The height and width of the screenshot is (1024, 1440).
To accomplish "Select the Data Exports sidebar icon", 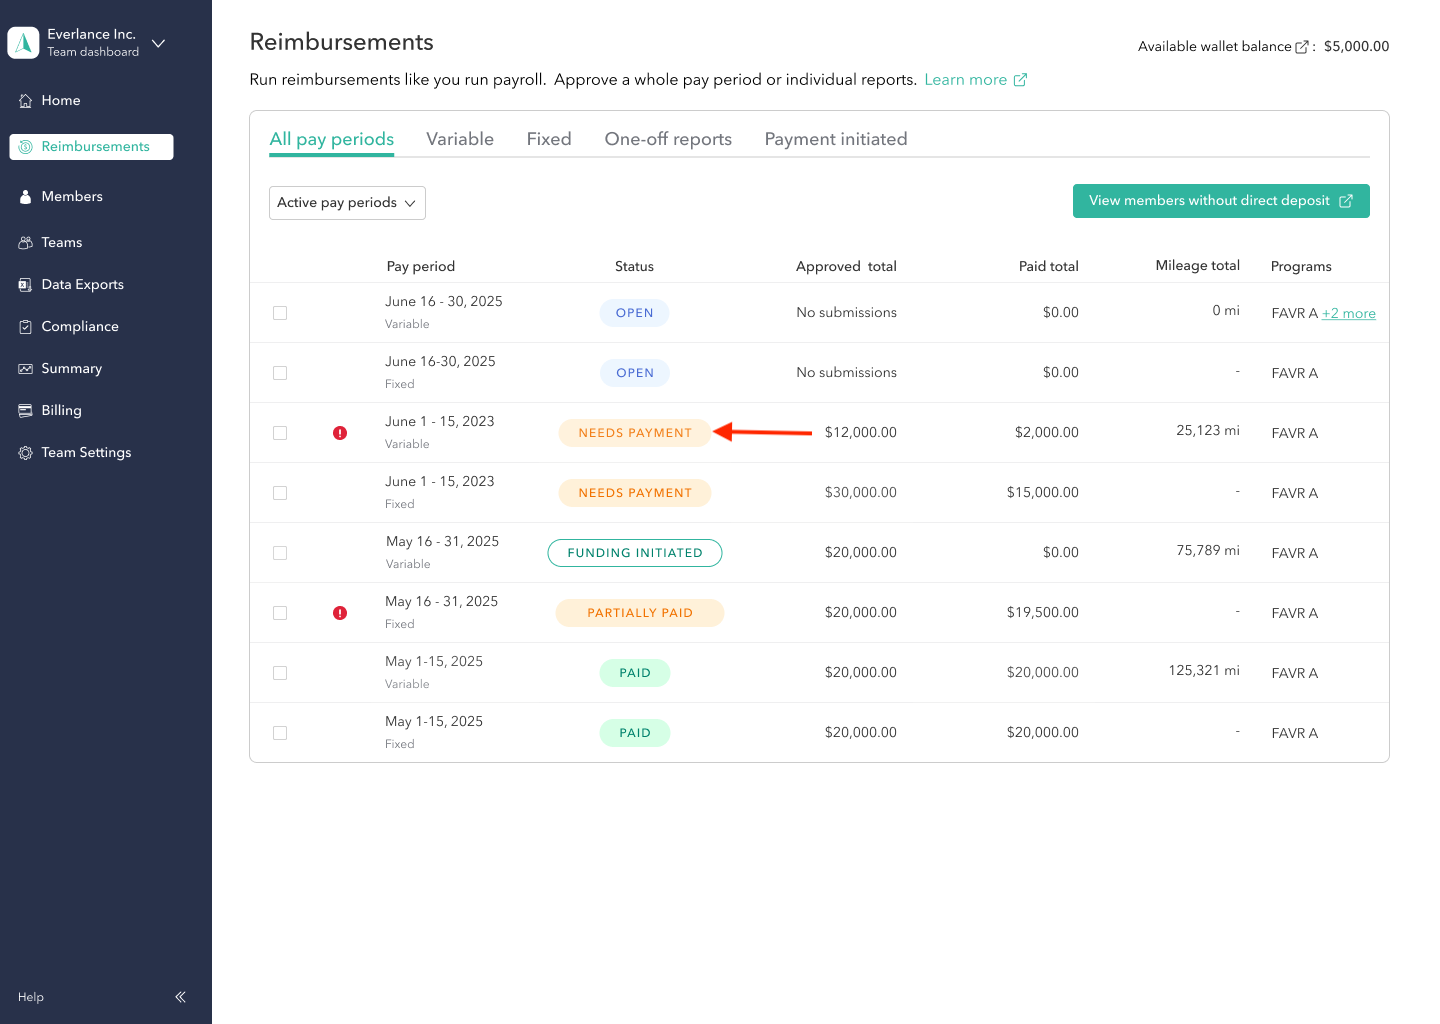I will pos(24,284).
